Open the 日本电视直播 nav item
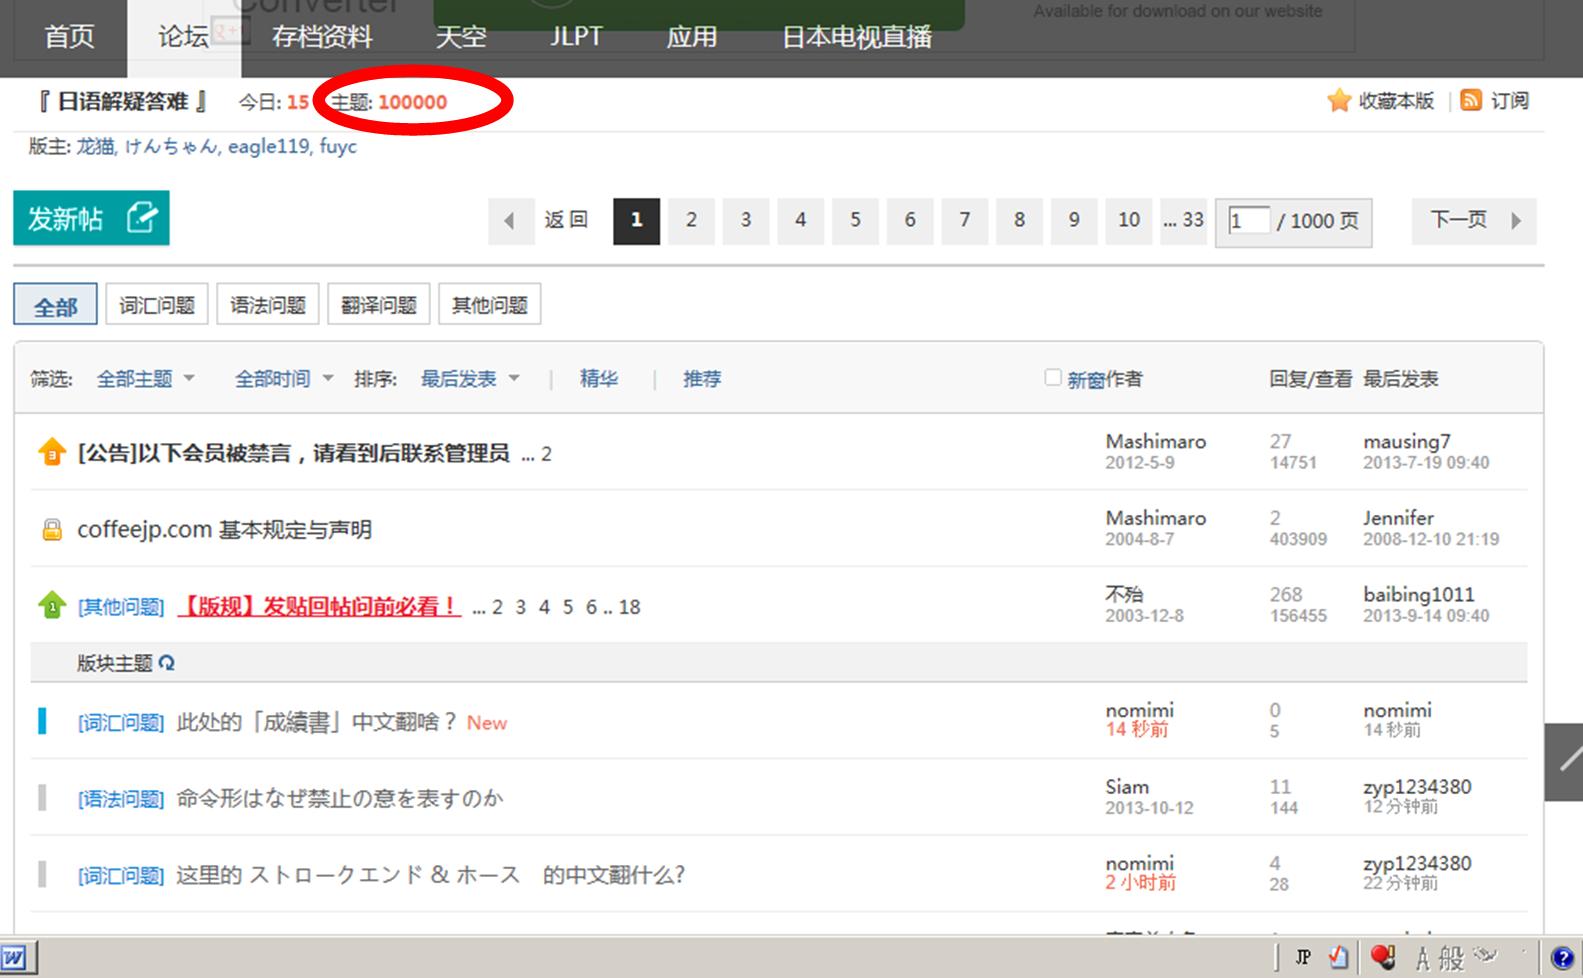1583x978 pixels. [857, 37]
